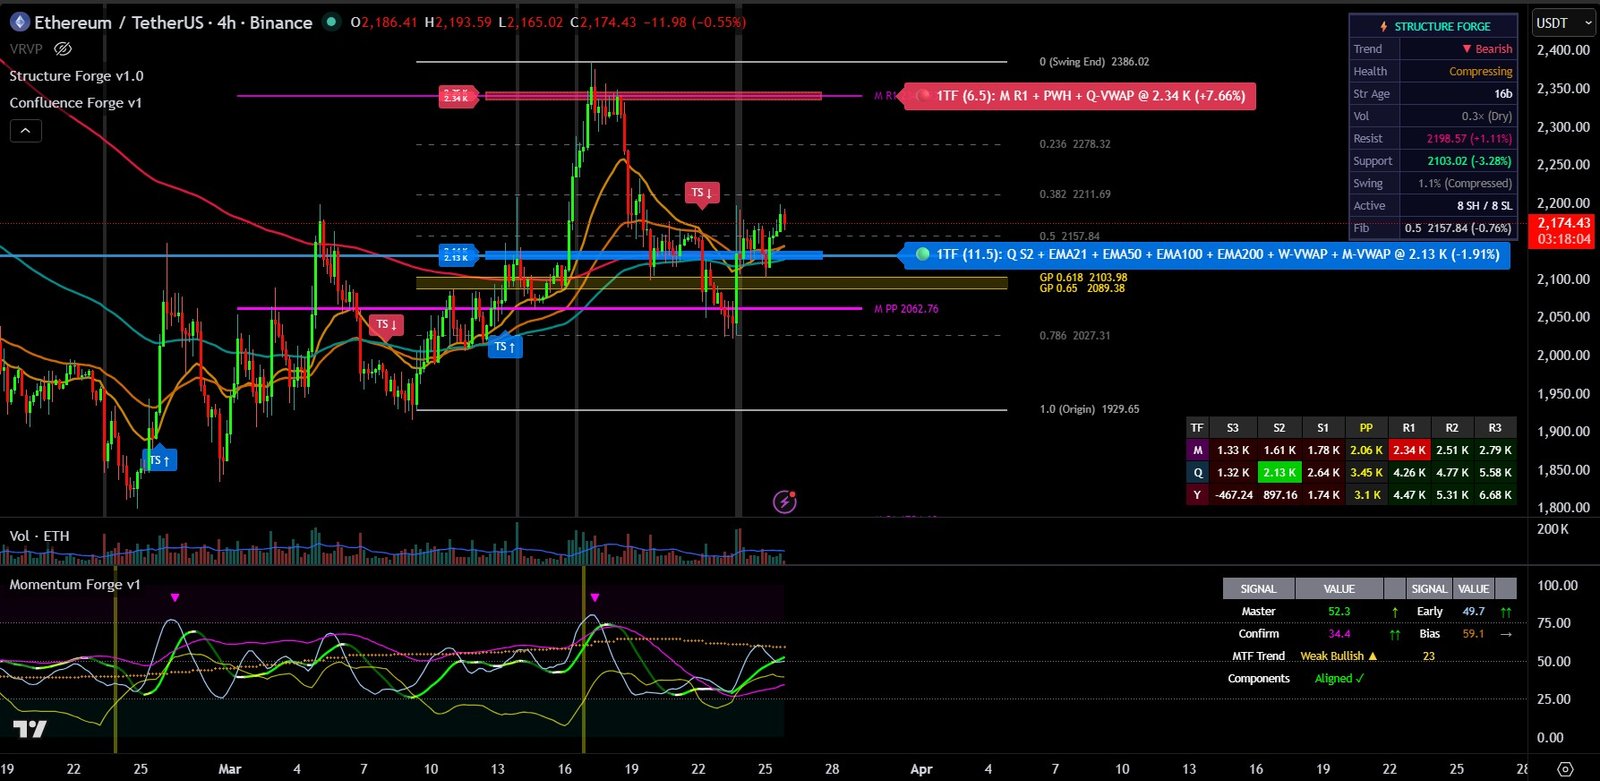Click the Master value 52.3
Viewport: 1600px width, 781px height.
click(x=1339, y=611)
